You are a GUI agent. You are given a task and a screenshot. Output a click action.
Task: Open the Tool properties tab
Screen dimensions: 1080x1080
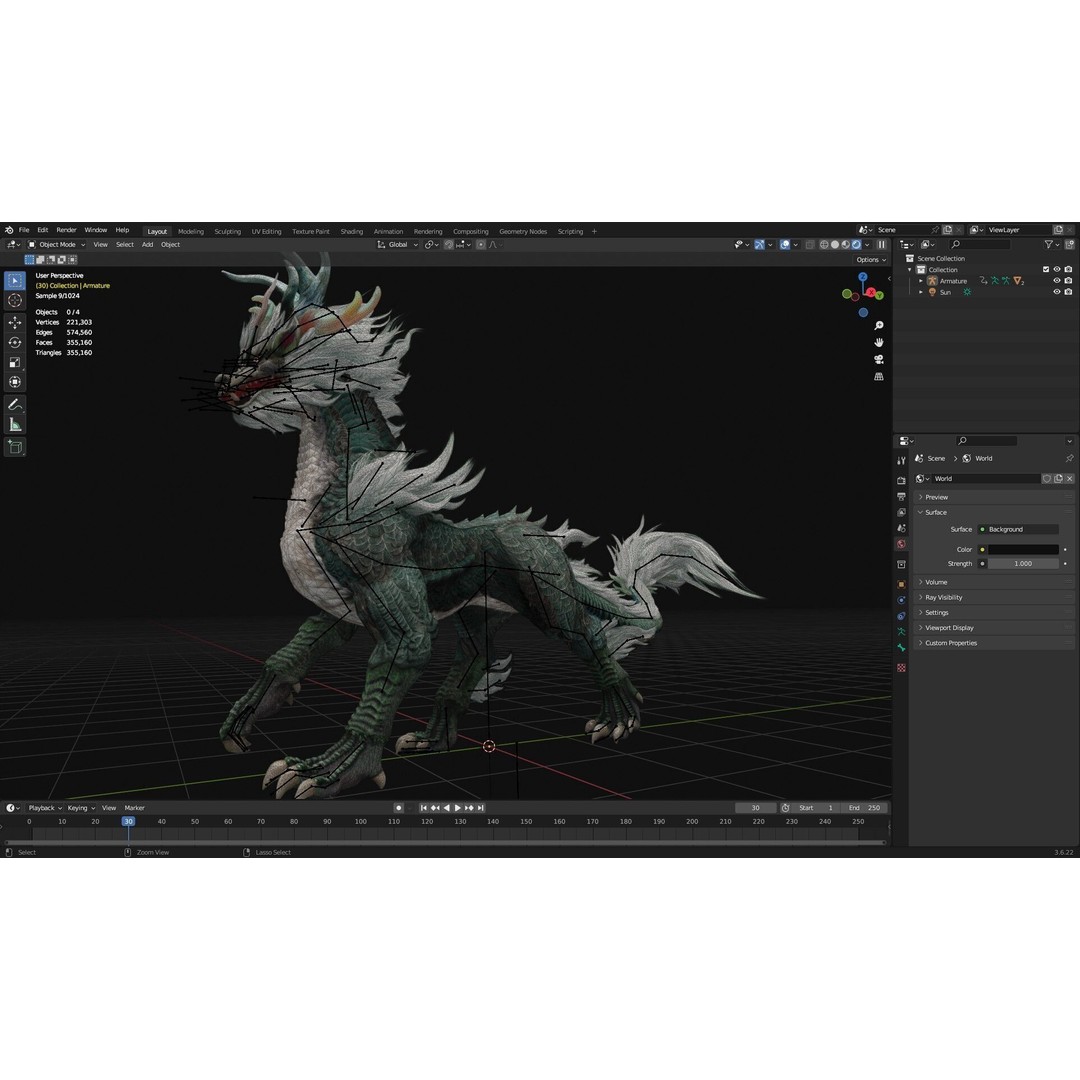coord(901,460)
